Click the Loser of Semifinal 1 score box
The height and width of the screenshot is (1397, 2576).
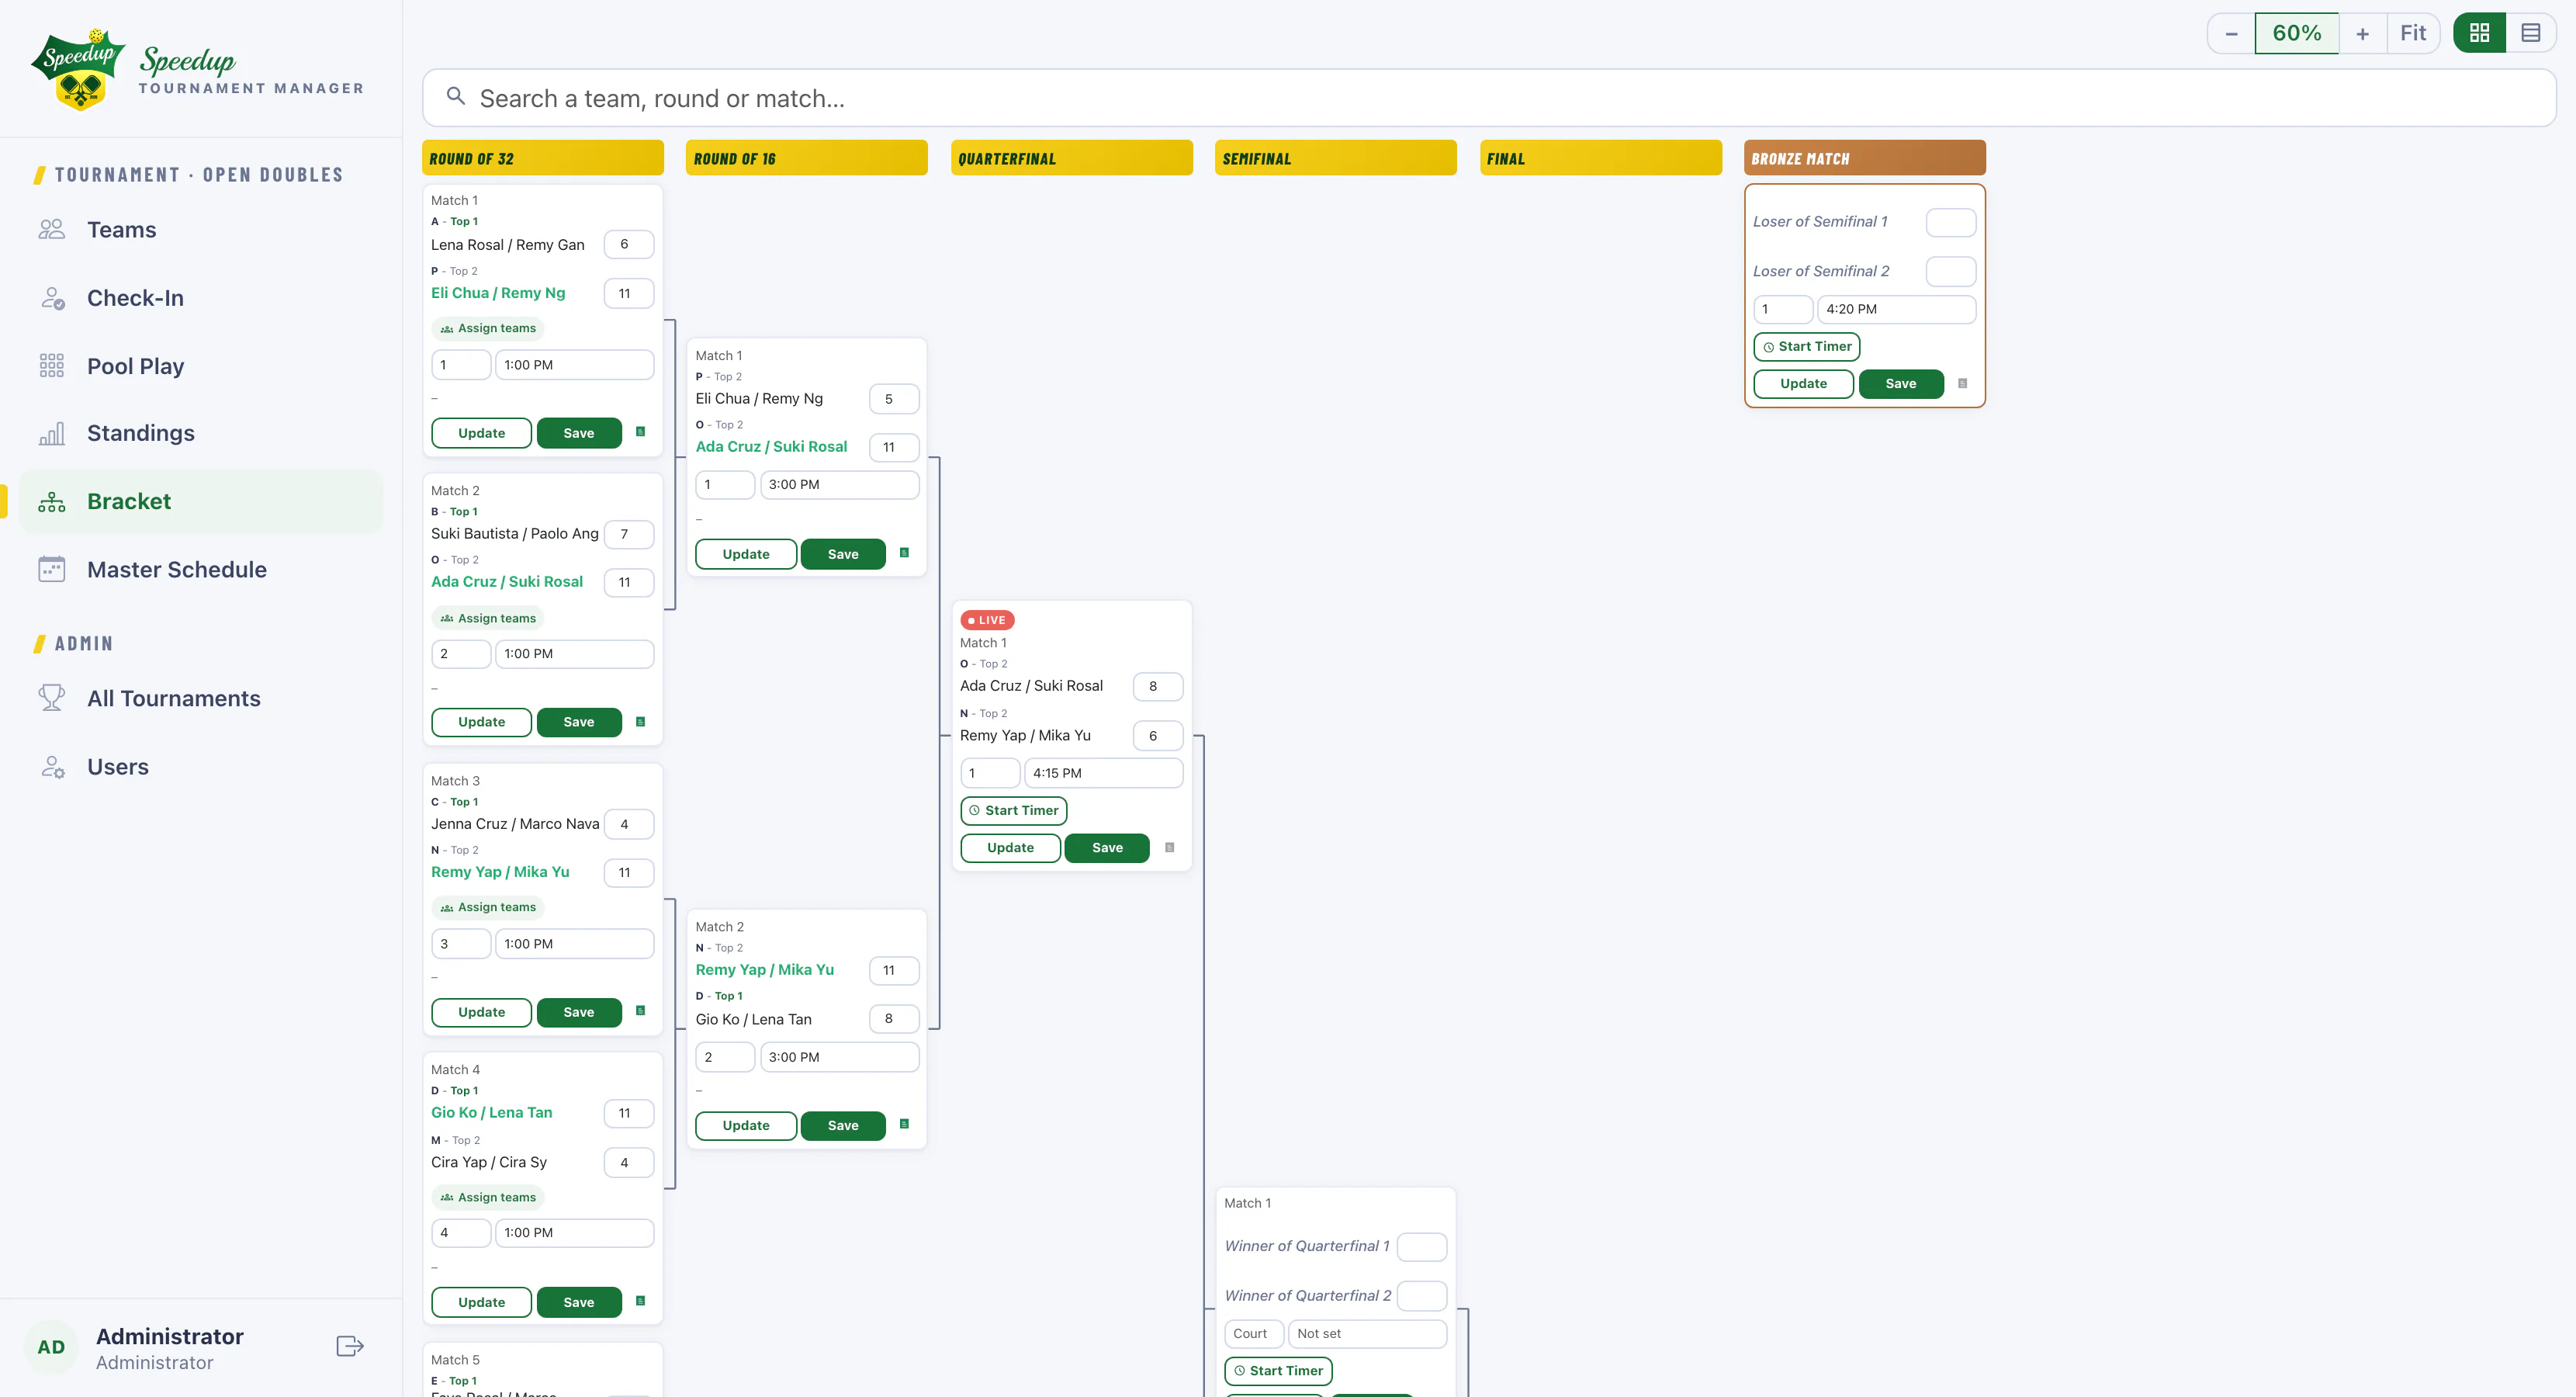(x=1951, y=222)
